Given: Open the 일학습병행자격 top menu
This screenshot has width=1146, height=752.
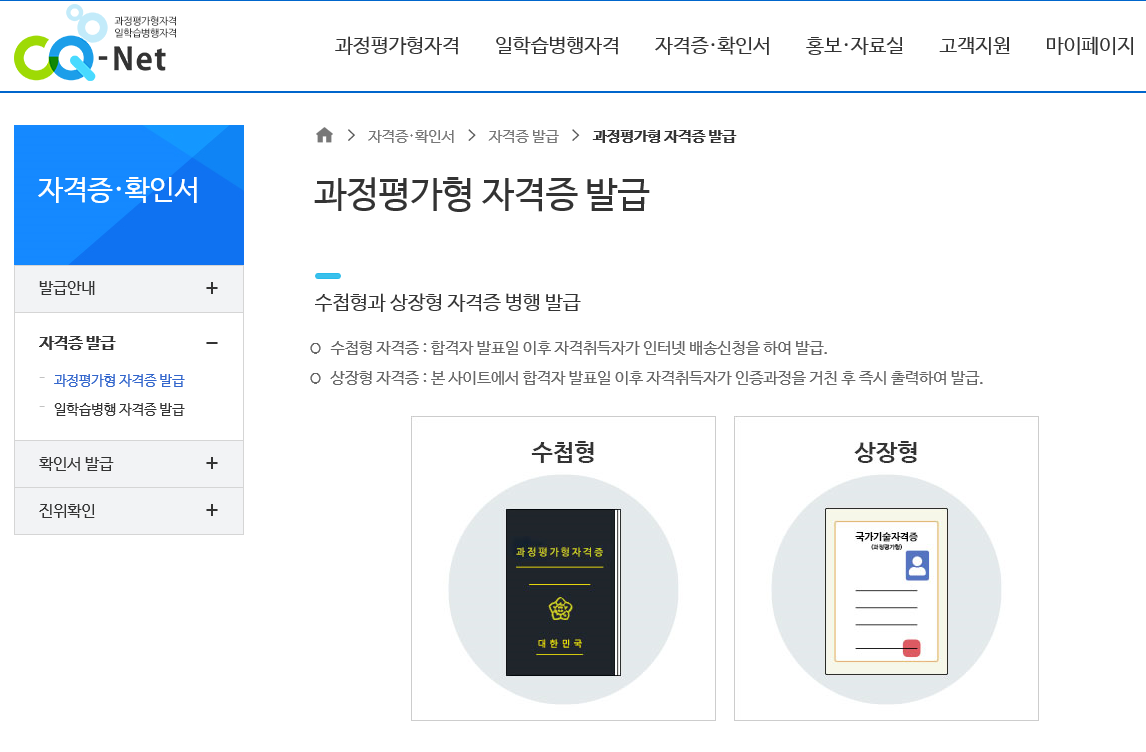Looking at the screenshot, I should tap(557, 45).
